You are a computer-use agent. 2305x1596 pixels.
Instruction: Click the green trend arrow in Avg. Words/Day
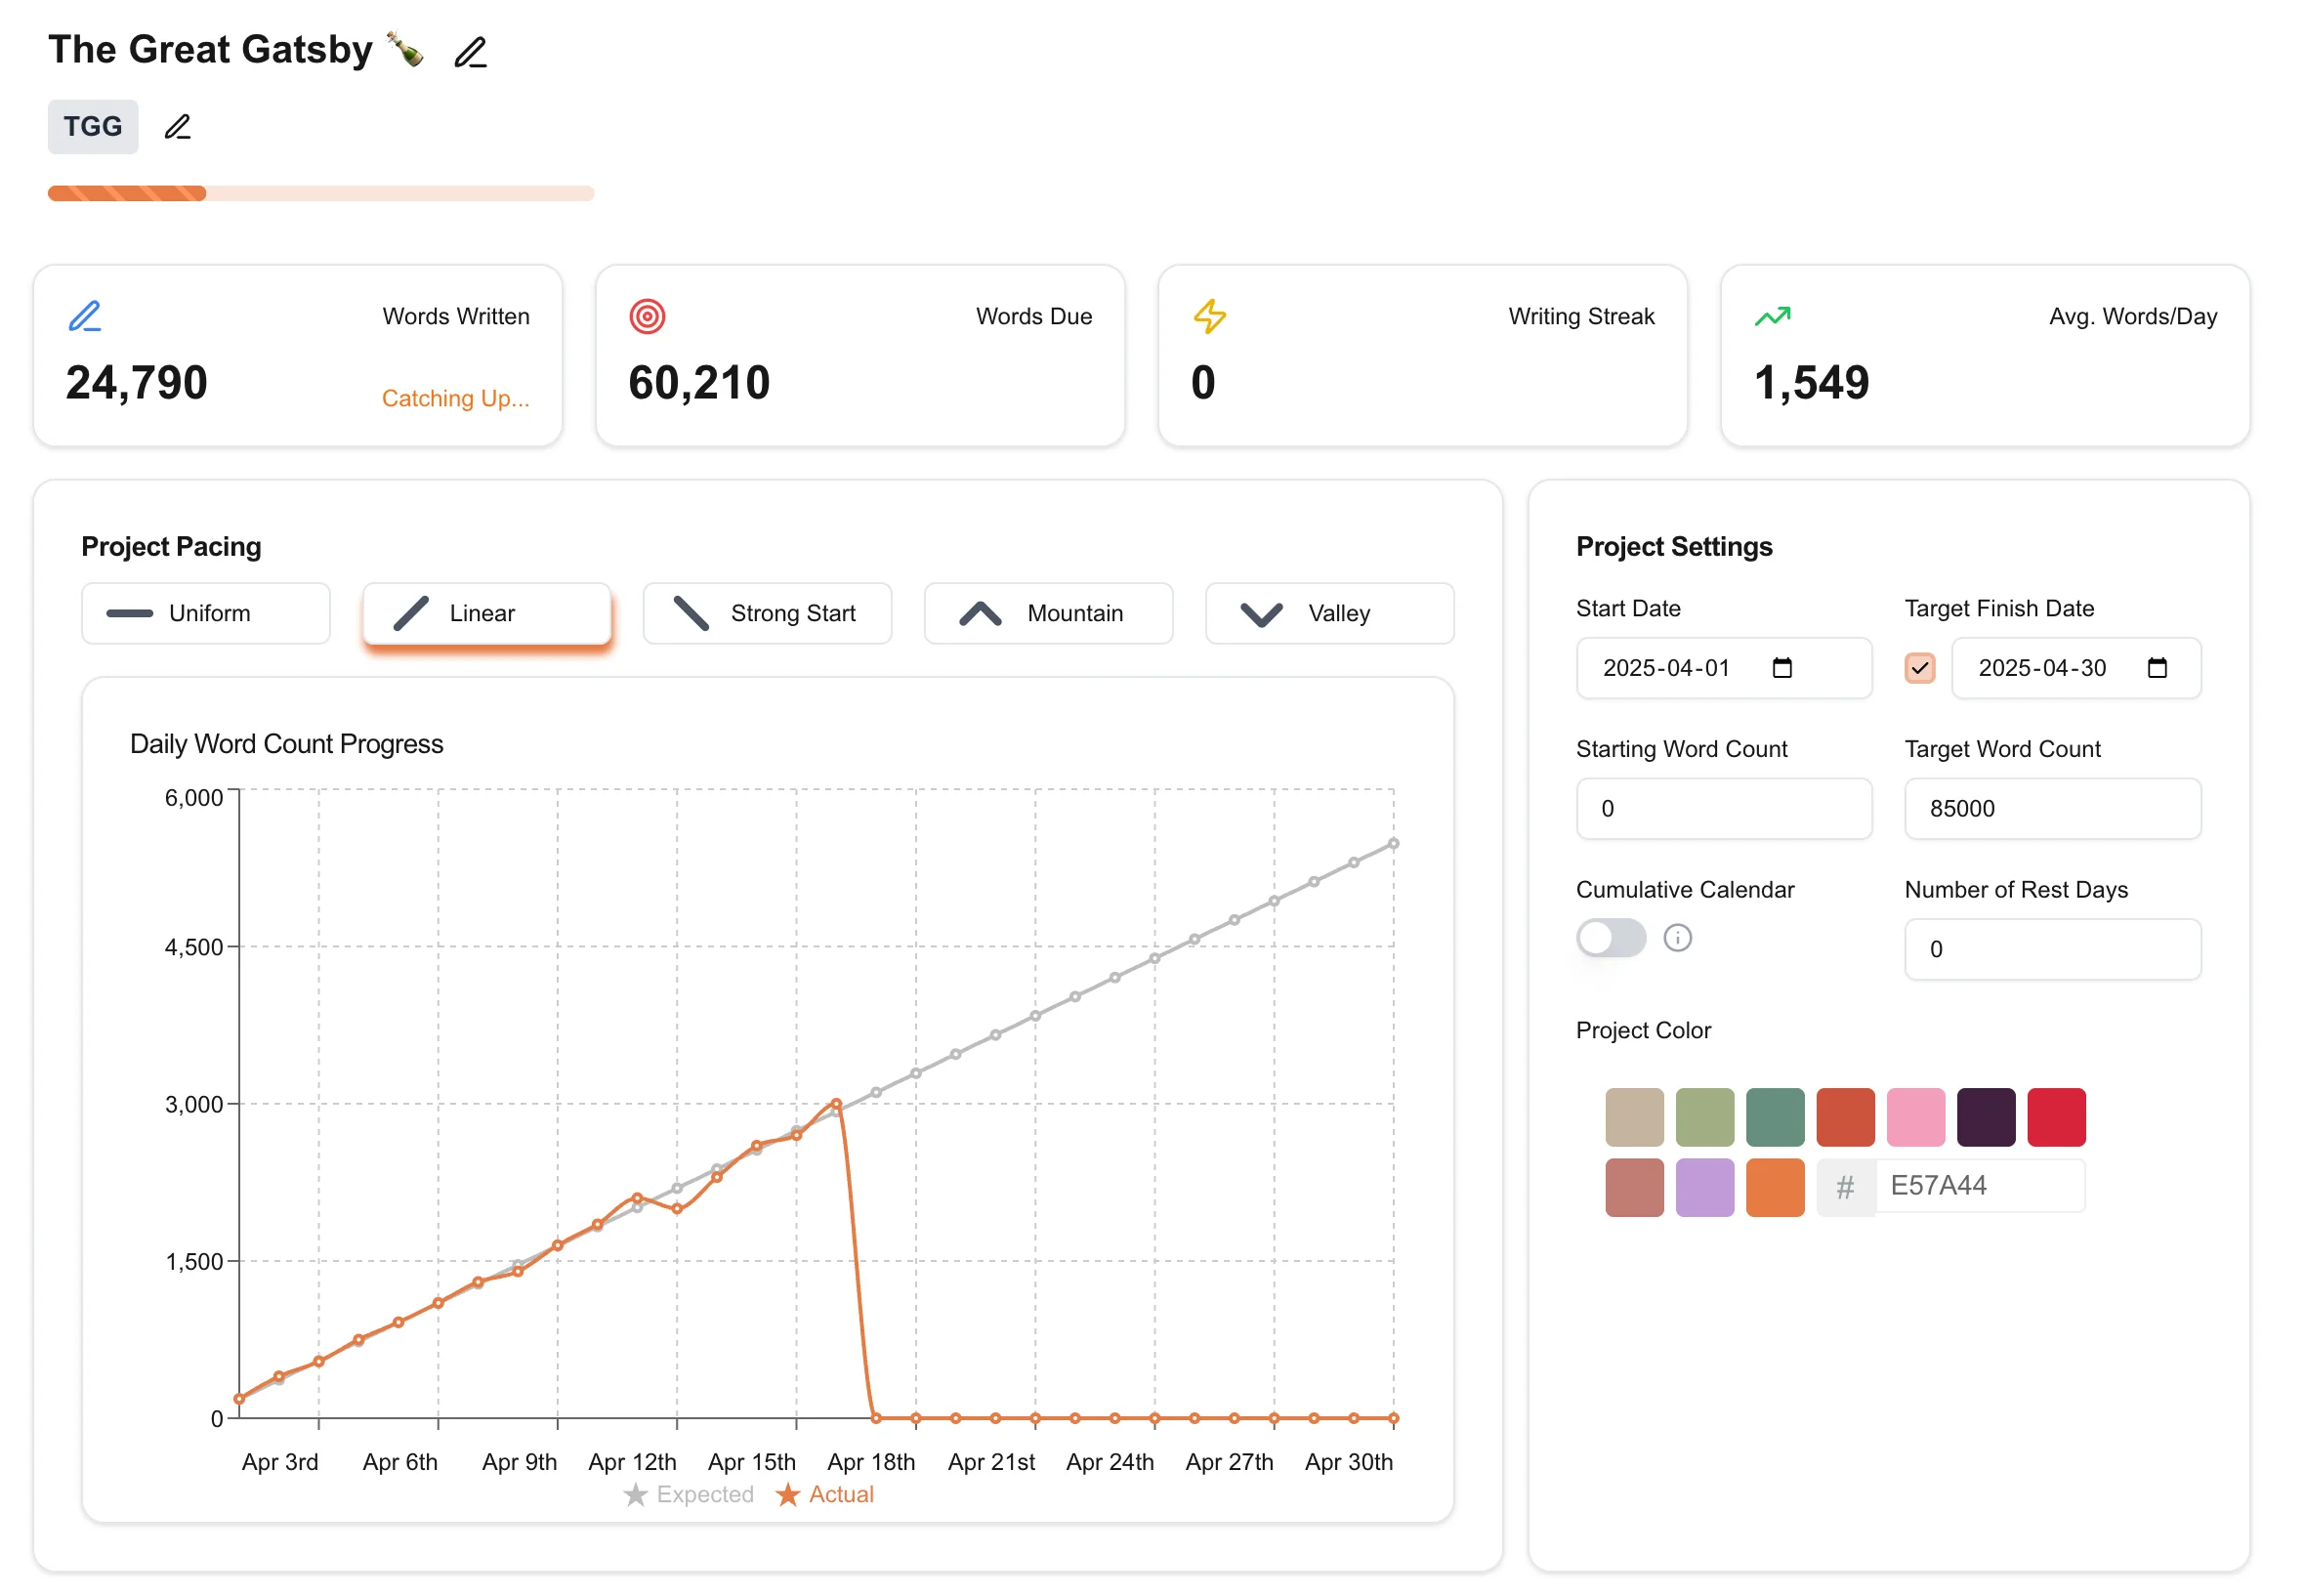tap(1772, 317)
